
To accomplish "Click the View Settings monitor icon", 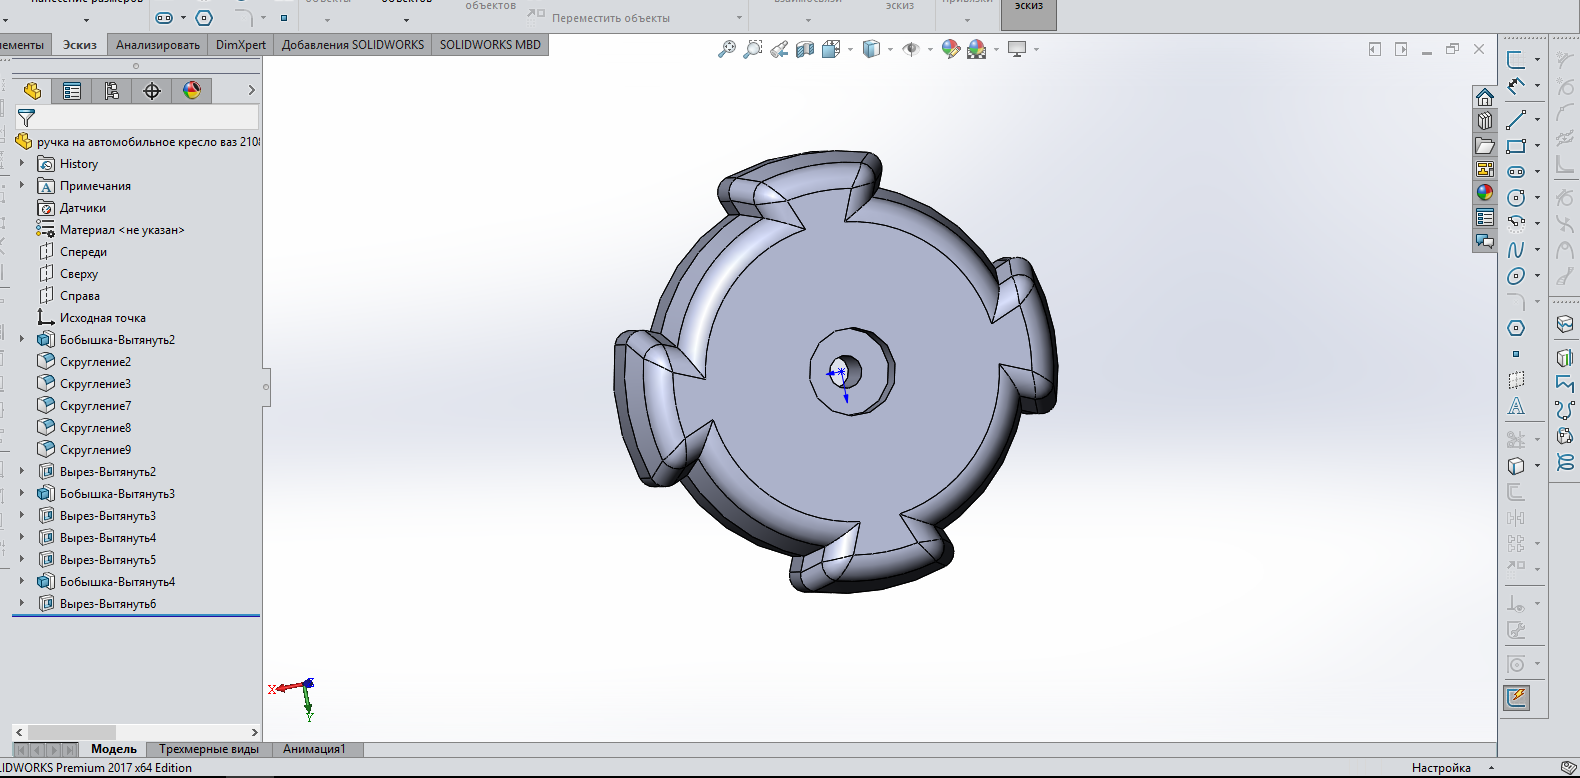I will (1017, 49).
